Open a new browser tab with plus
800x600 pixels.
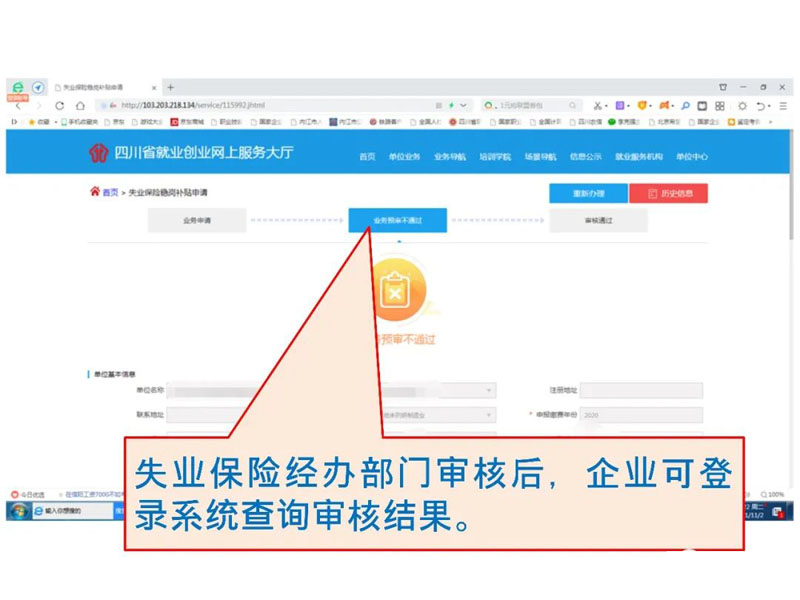click(x=170, y=87)
